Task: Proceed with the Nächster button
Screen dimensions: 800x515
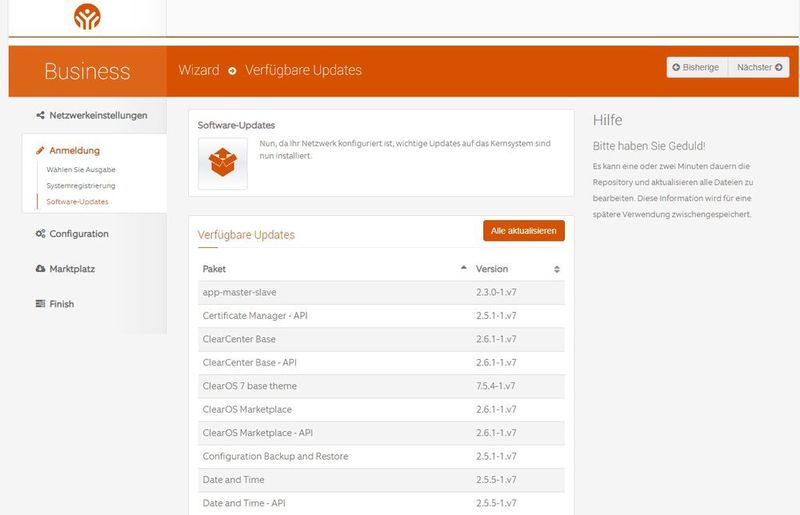Action: pos(759,67)
